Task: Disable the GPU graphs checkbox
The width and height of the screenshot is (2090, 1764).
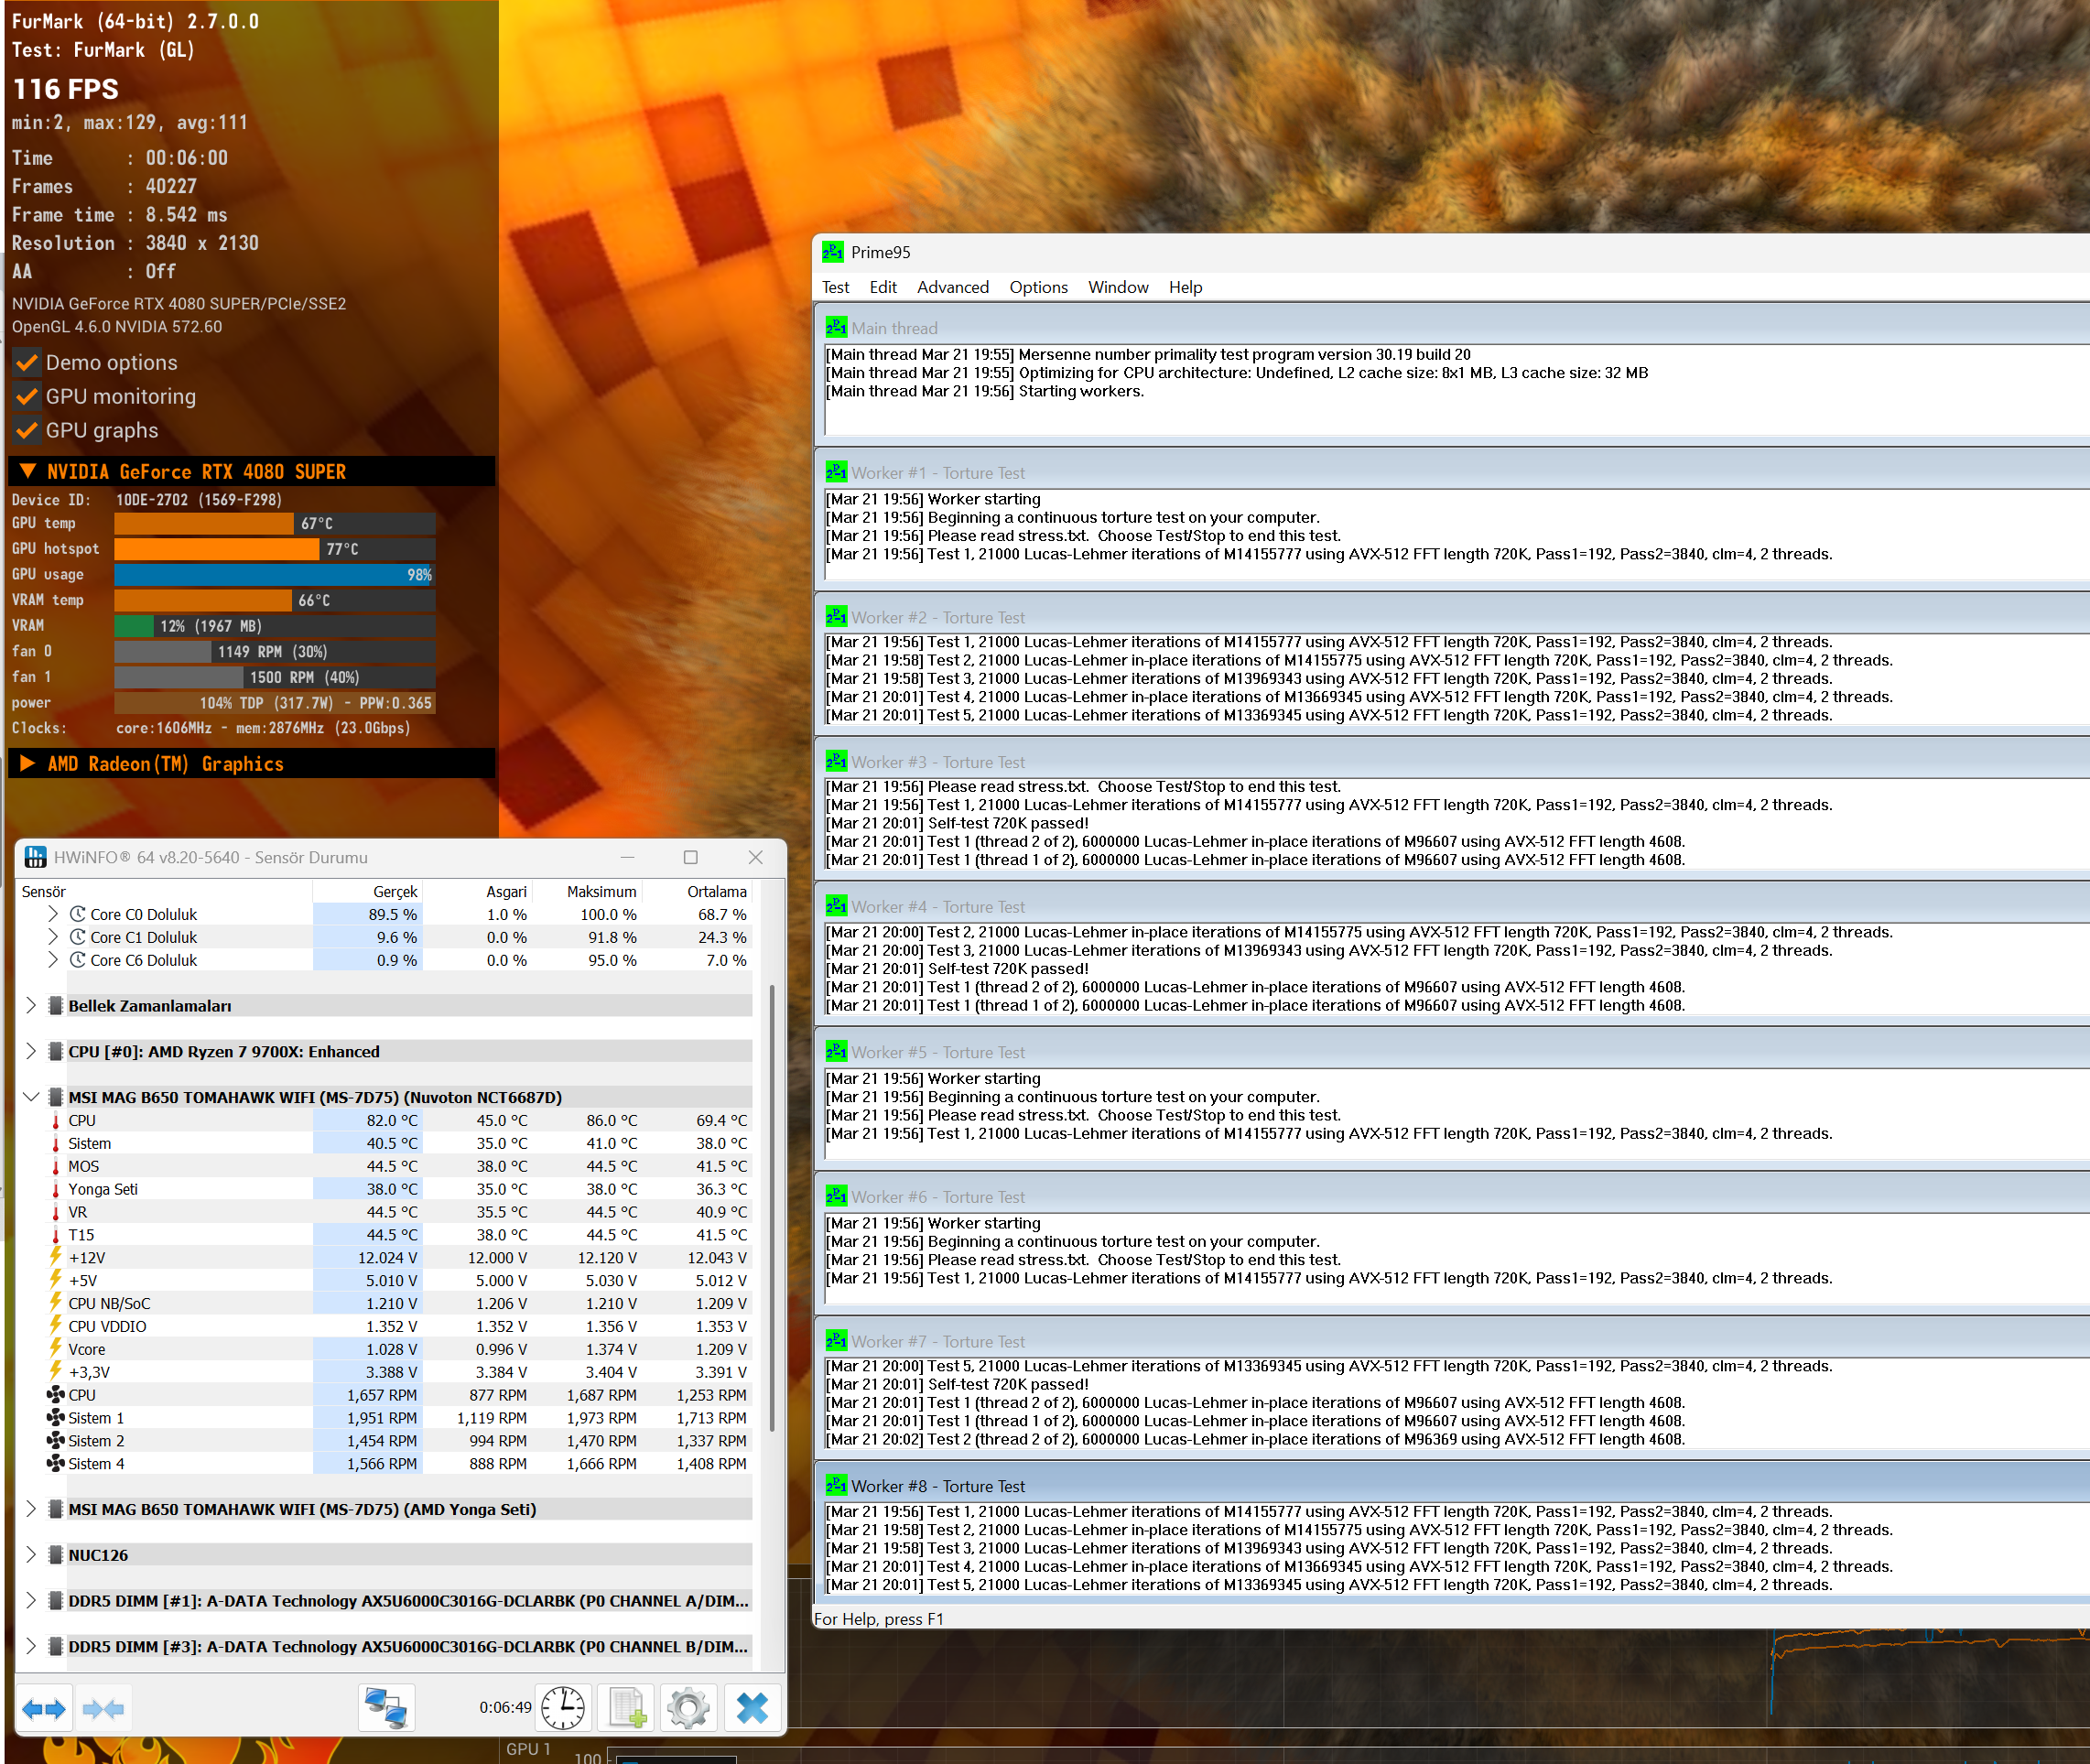Action: pyautogui.click(x=27, y=431)
